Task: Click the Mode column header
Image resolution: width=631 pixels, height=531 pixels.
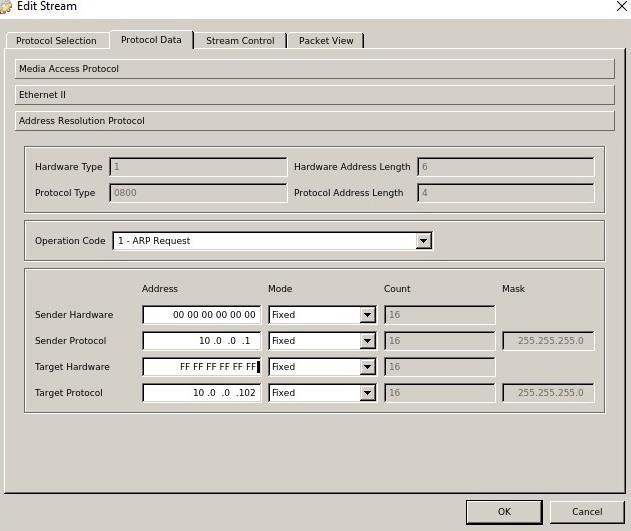Action: point(280,289)
